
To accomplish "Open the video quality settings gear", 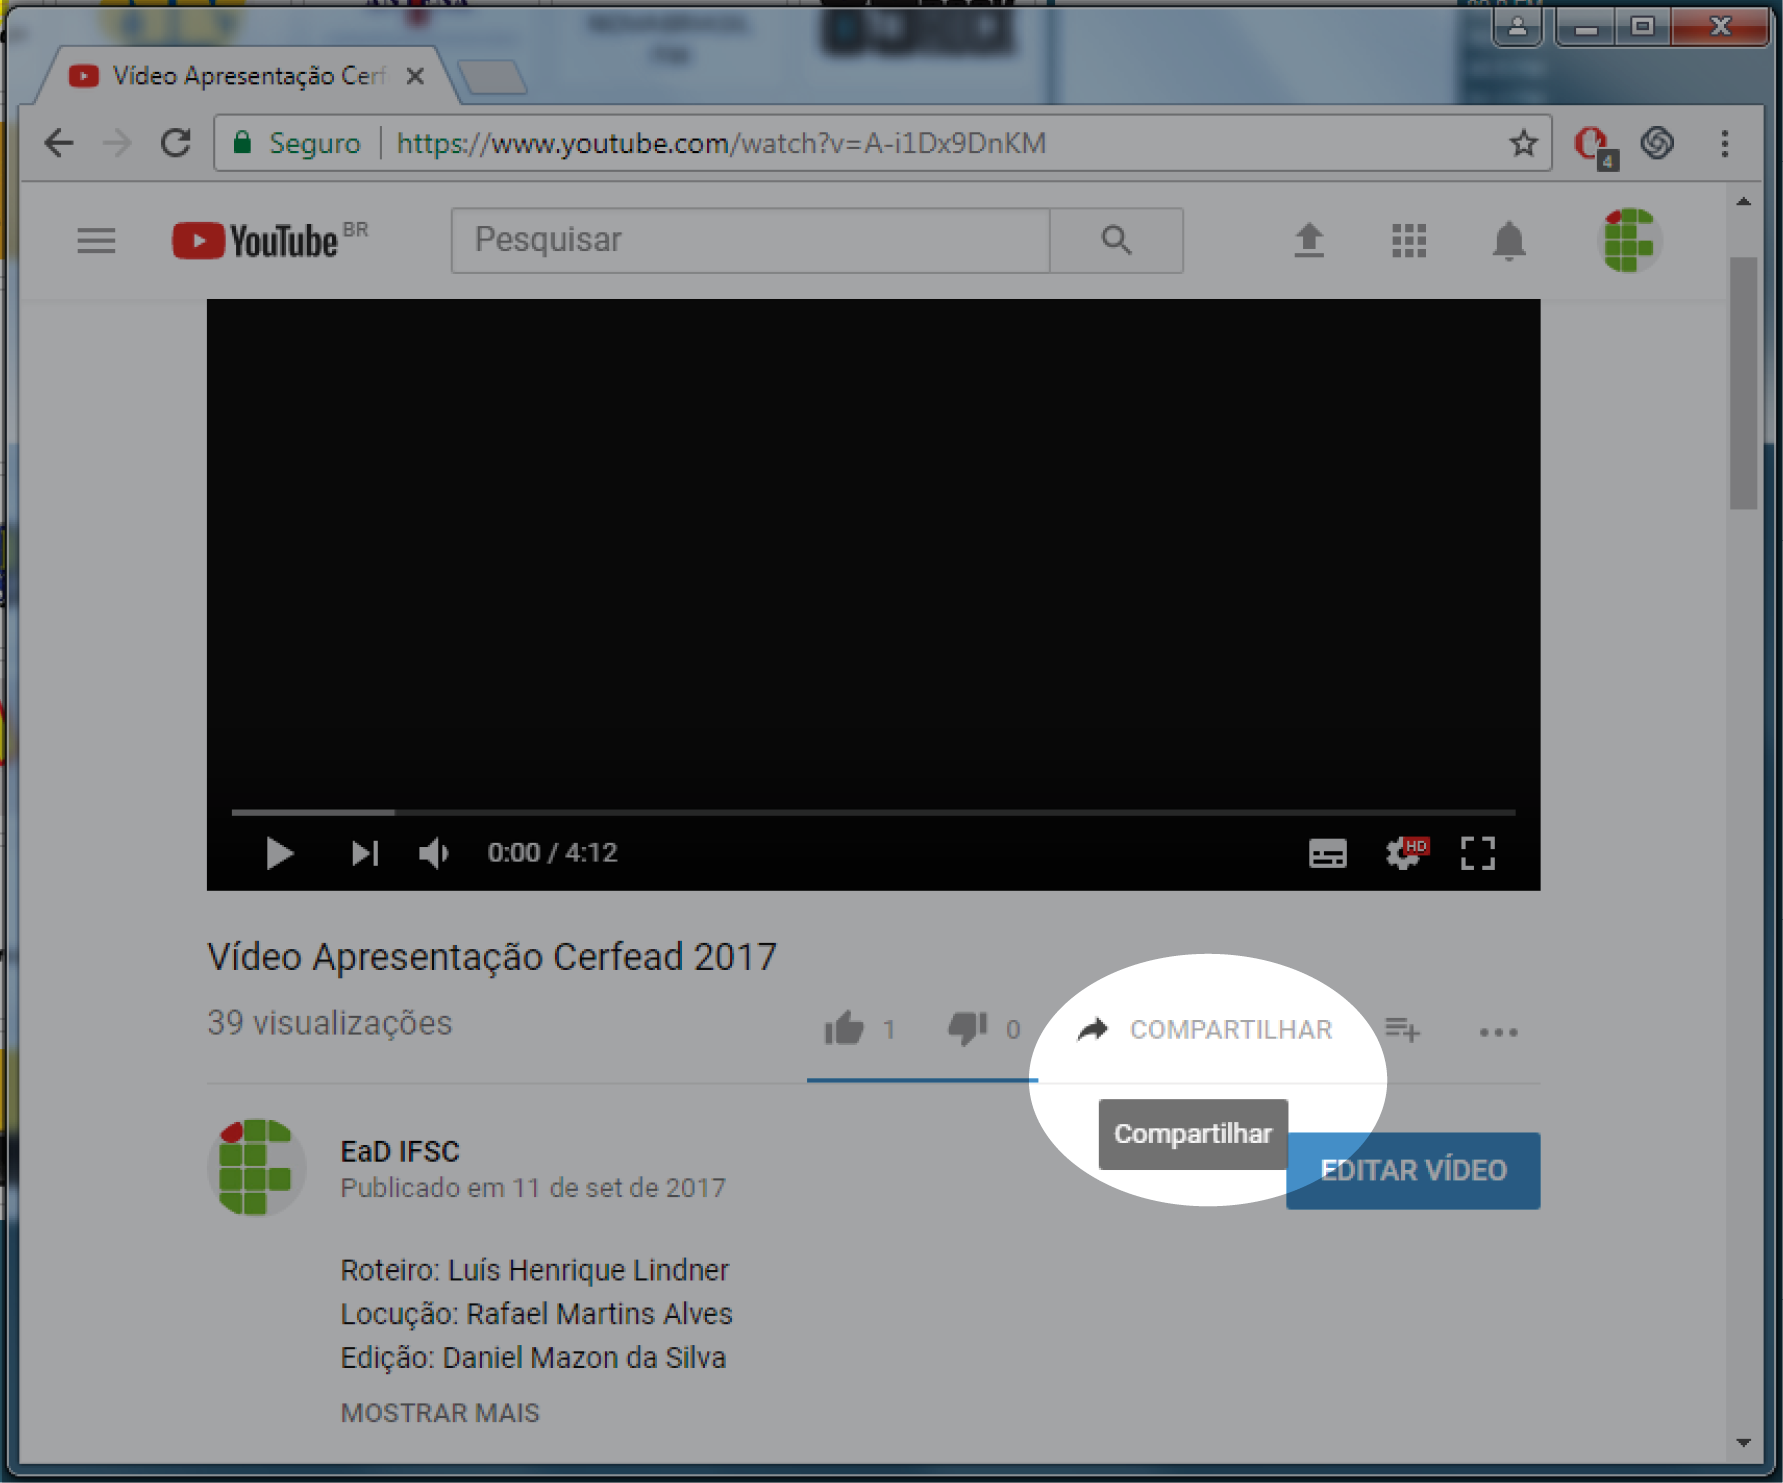I will coord(1403,853).
